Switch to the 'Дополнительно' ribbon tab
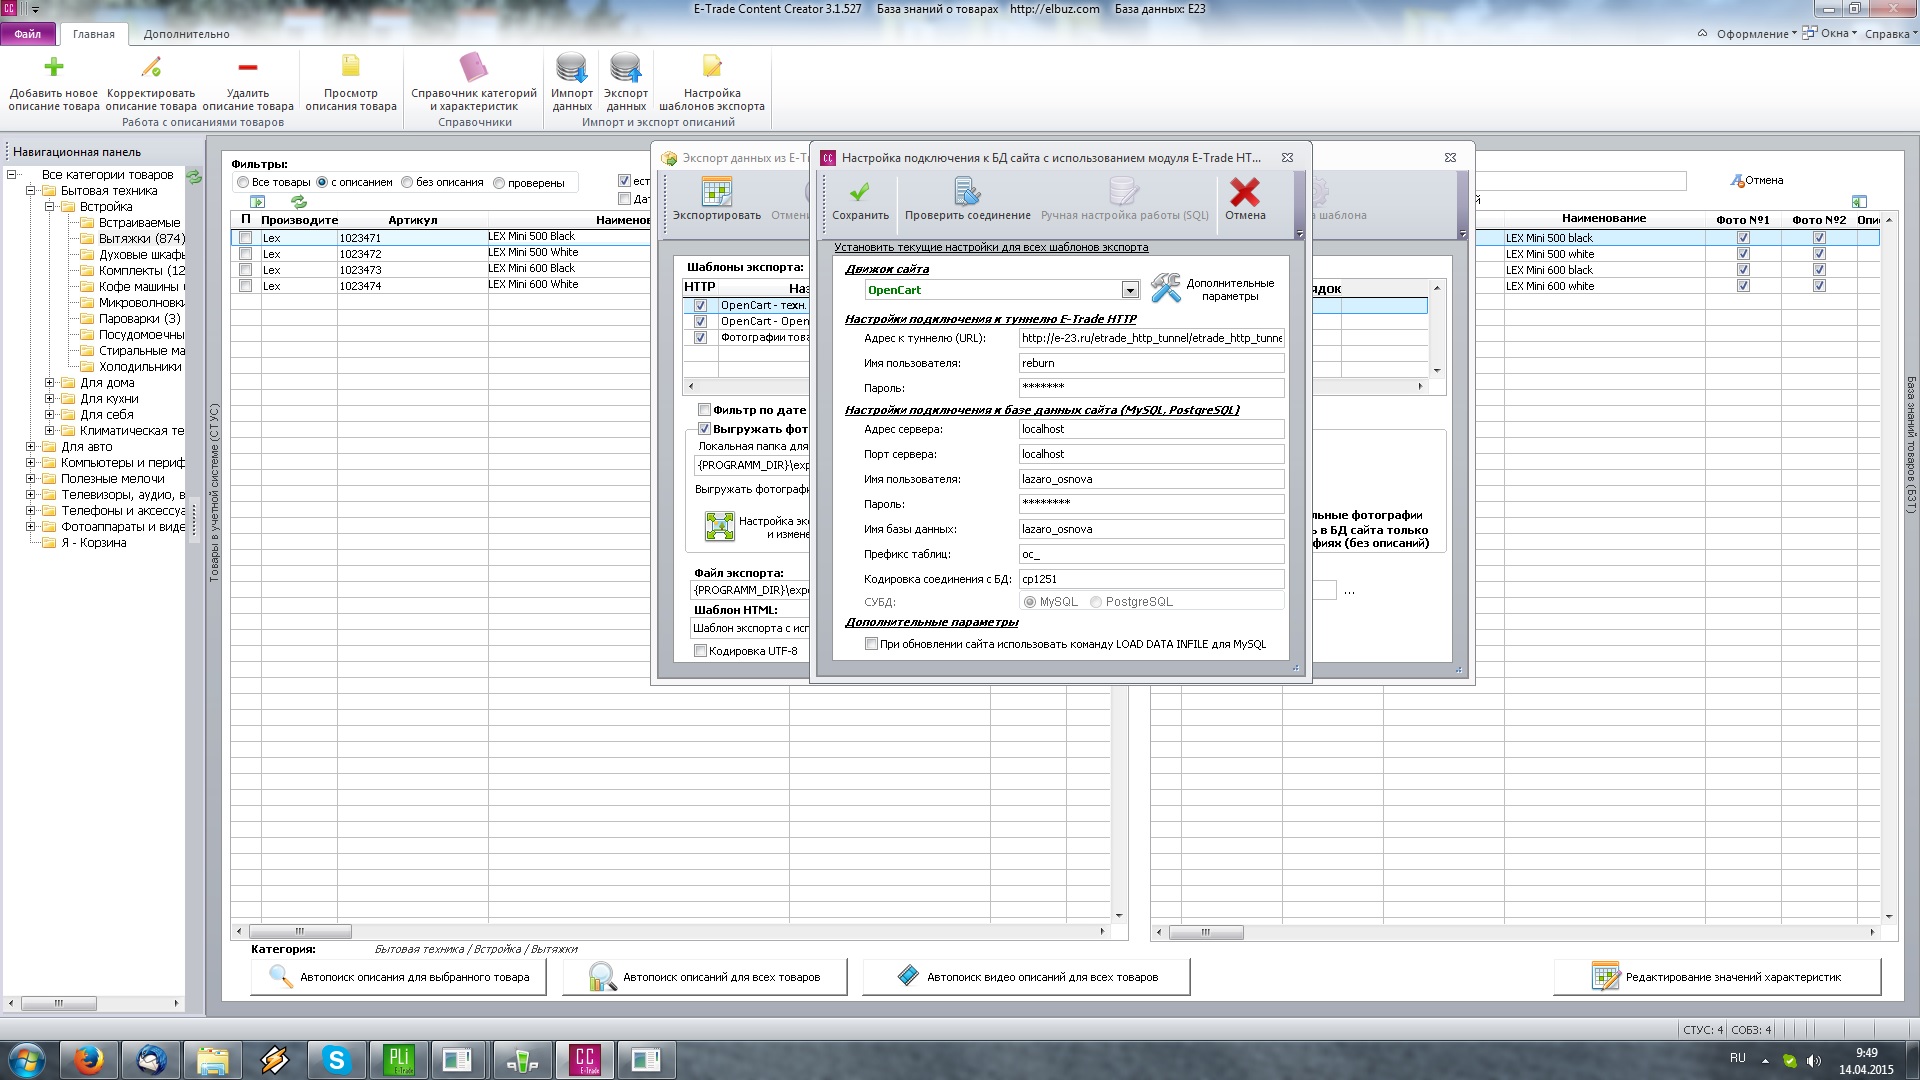This screenshot has height=1080, width=1920. pyautogui.click(x=187, y=34)
